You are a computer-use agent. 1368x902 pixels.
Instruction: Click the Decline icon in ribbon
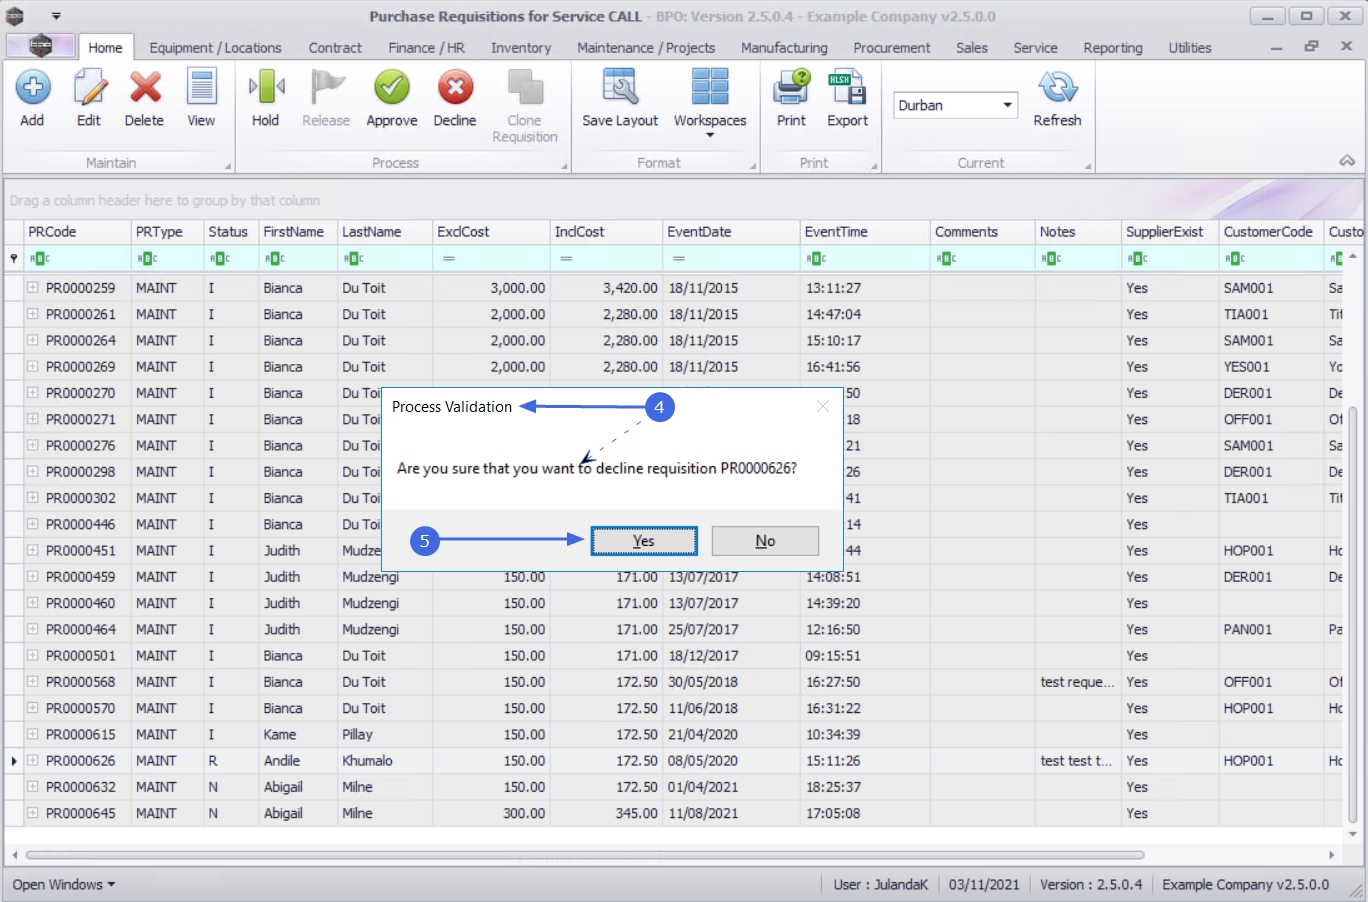tap(455, 88)
